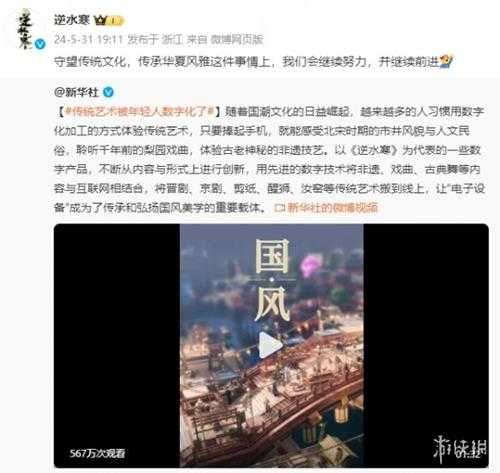Click video icon before 新华社的微博视频
500x473 pixels.
[x=279, y=208]
